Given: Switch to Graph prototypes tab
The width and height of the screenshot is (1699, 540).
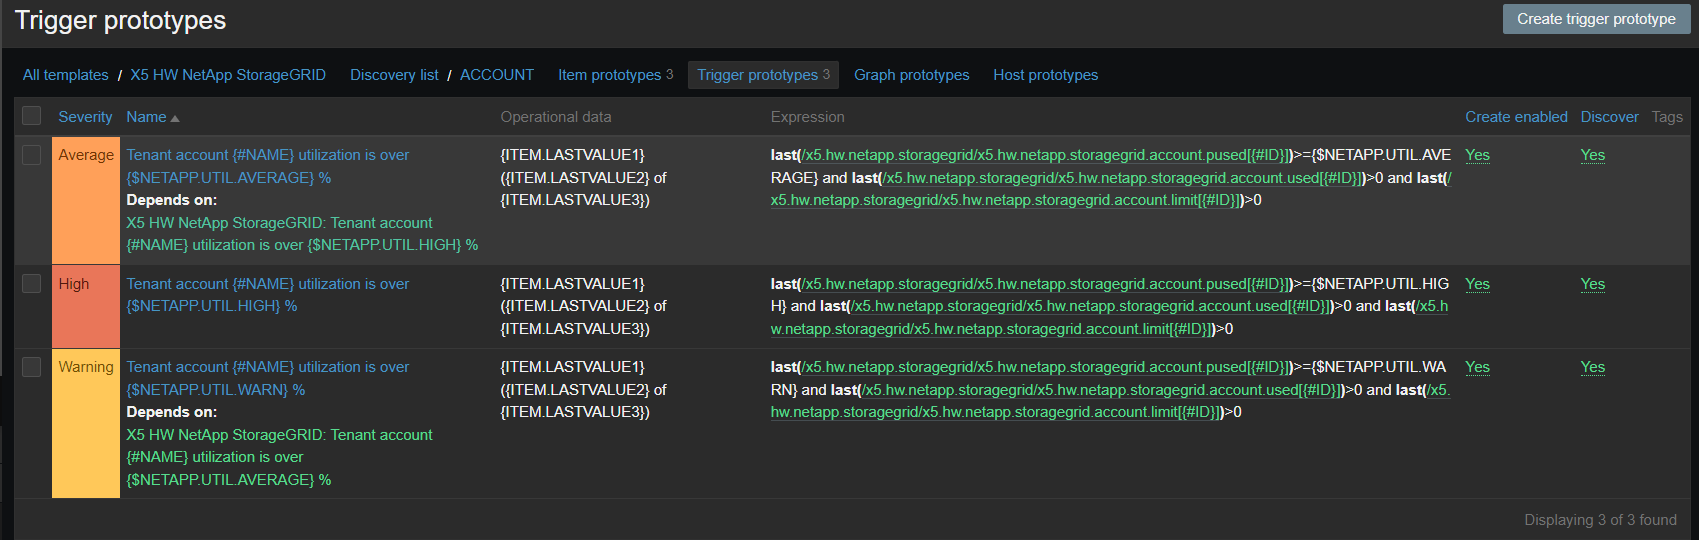Looking at the screenshot, I should [x=911, y=75].
